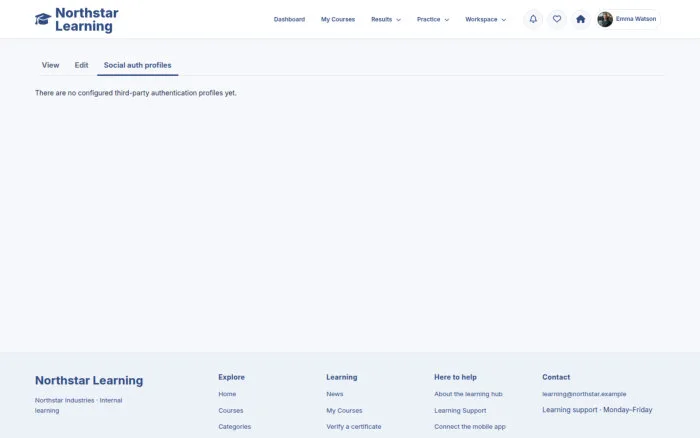Open My Courses in top navigation

(338, 19)
